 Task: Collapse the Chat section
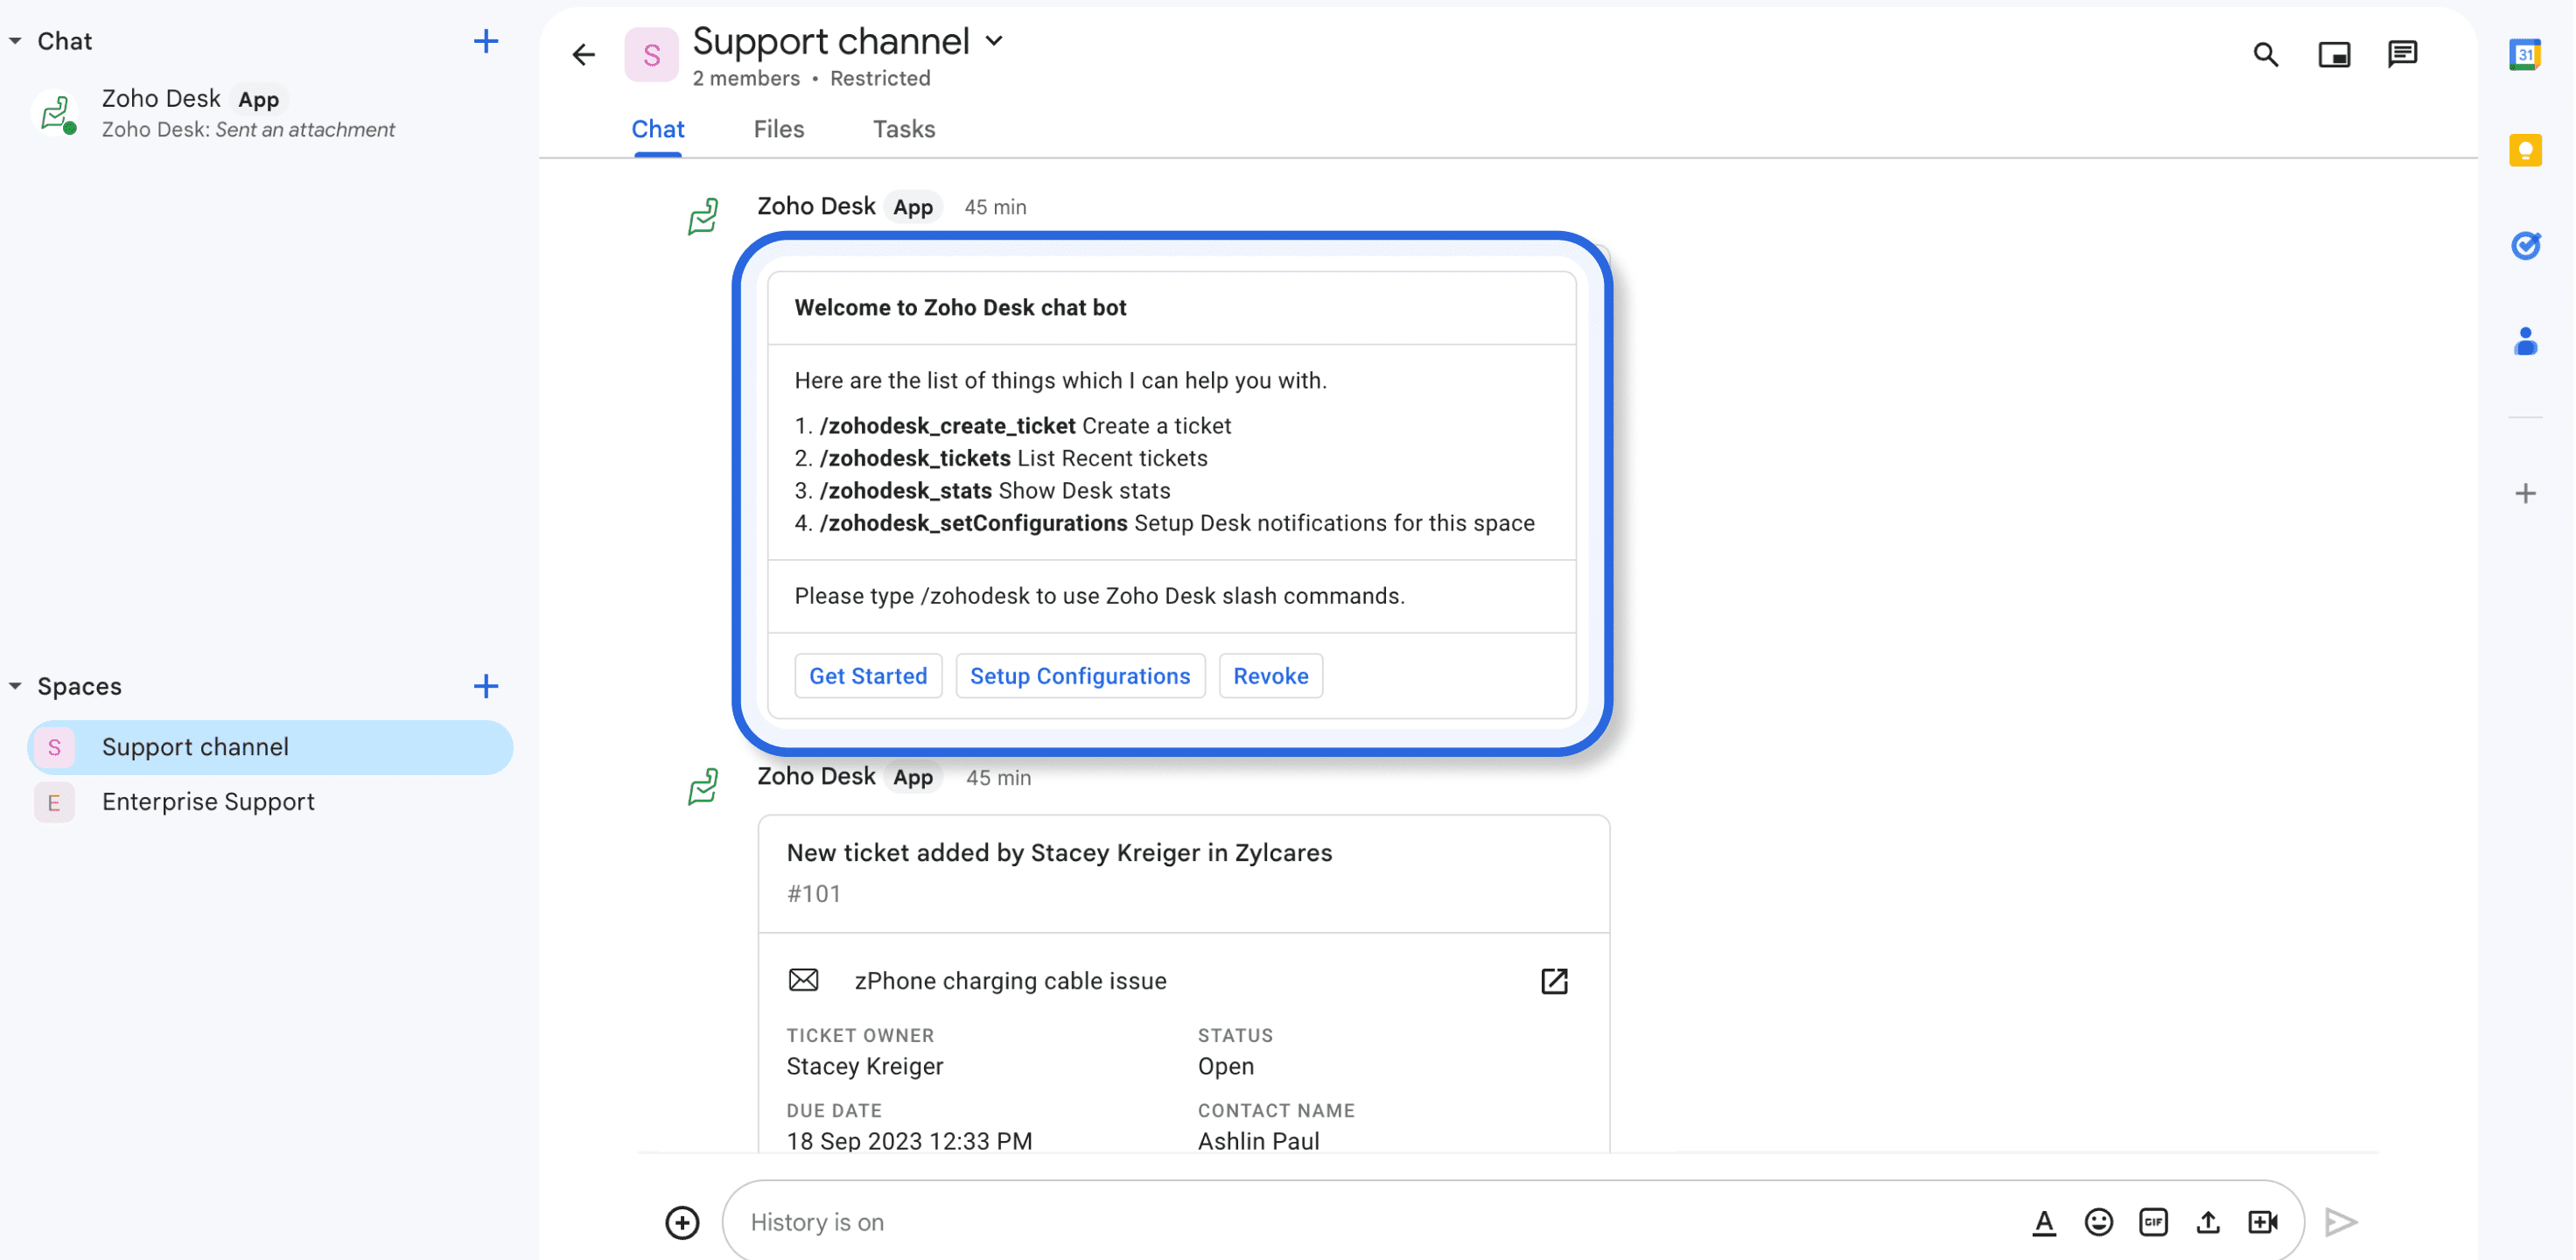pos(15,41)
